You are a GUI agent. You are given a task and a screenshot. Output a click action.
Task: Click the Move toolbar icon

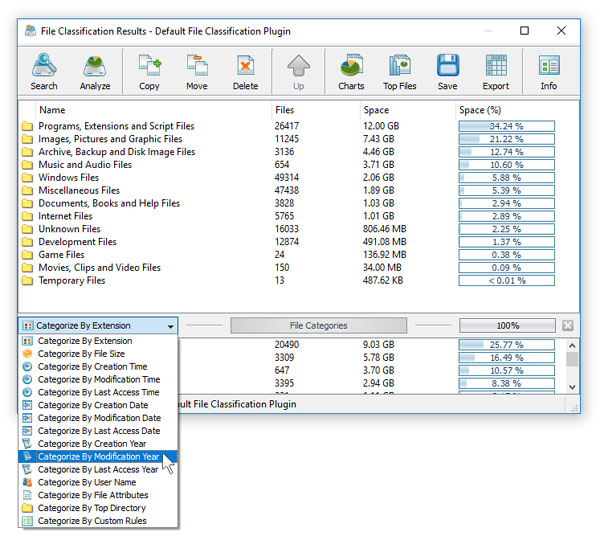(x=197, y=66)
